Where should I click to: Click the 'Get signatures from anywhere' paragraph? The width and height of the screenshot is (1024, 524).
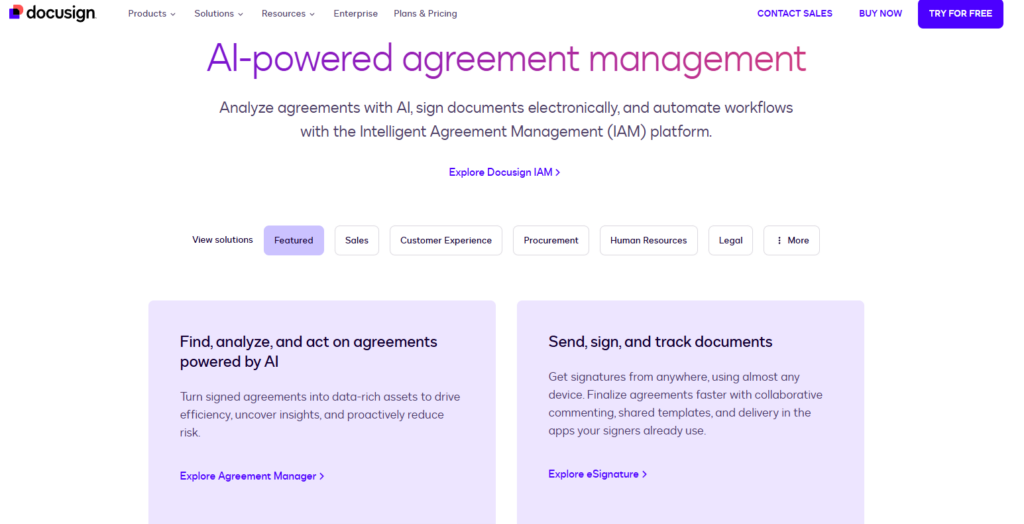(685, 404)
